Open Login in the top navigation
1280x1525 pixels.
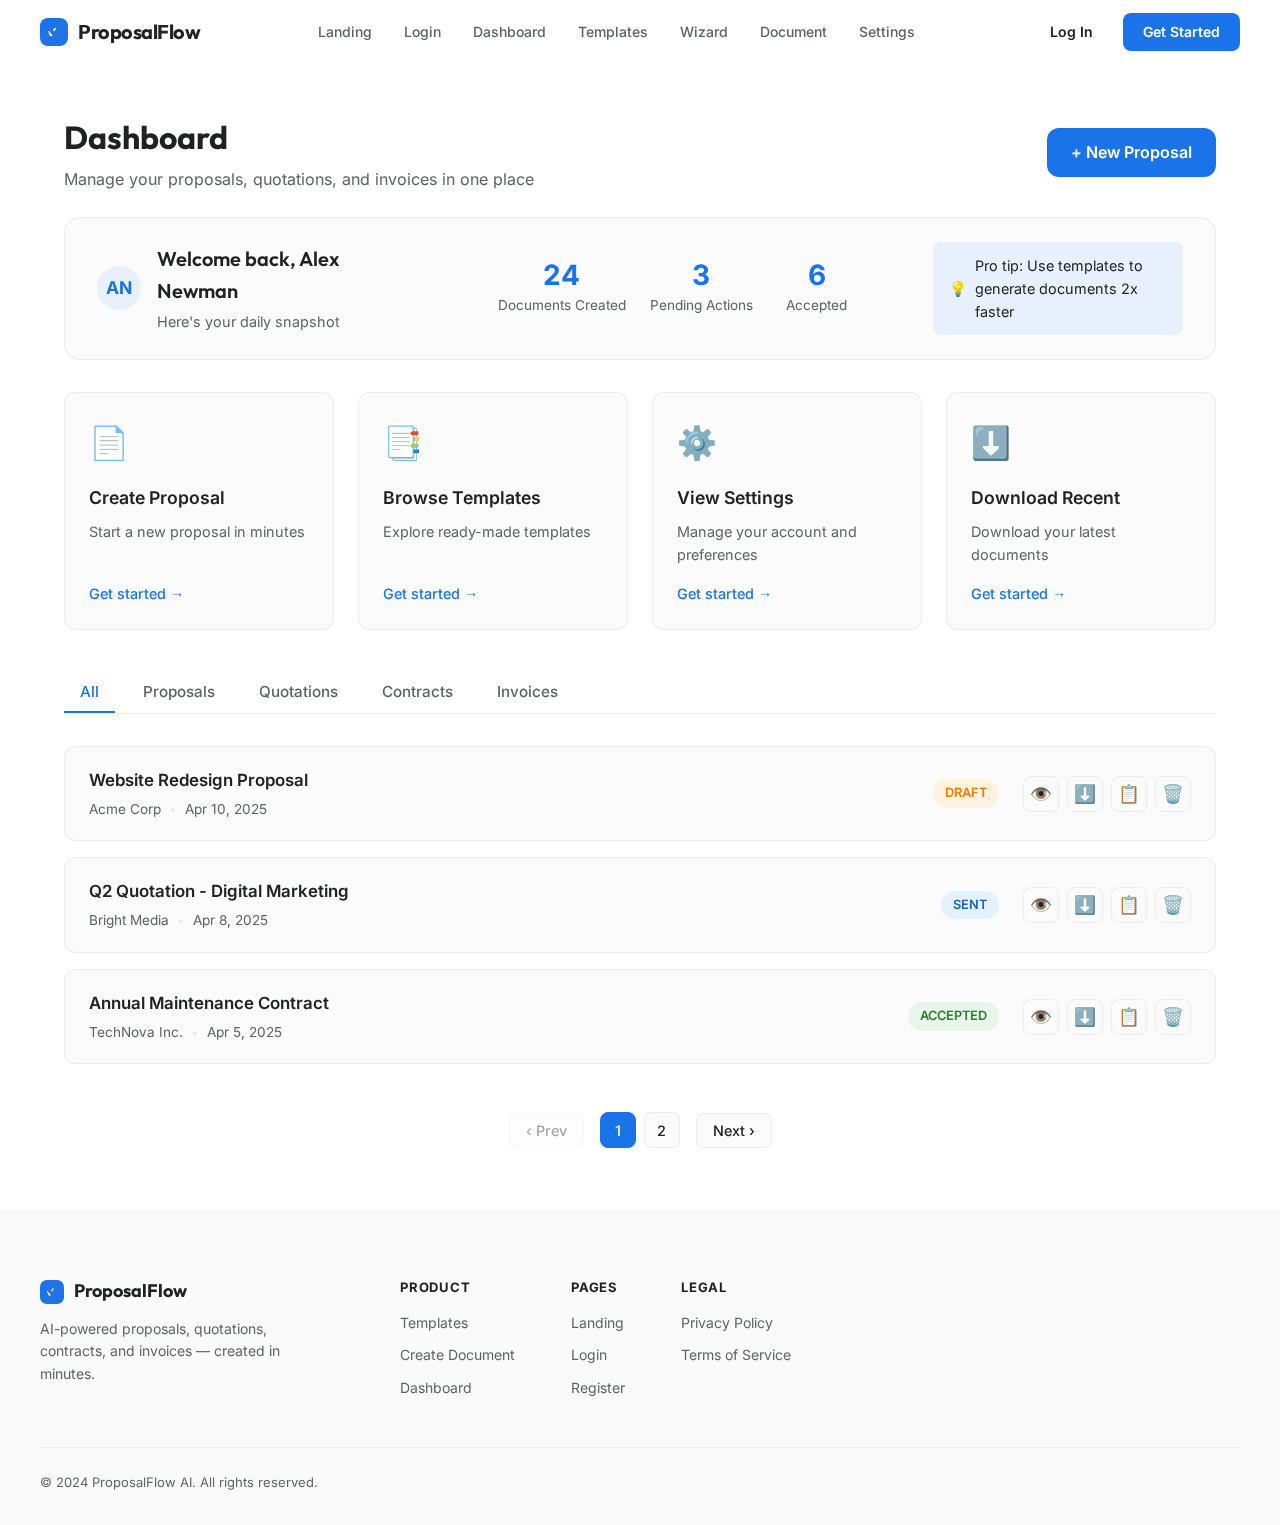422,32
